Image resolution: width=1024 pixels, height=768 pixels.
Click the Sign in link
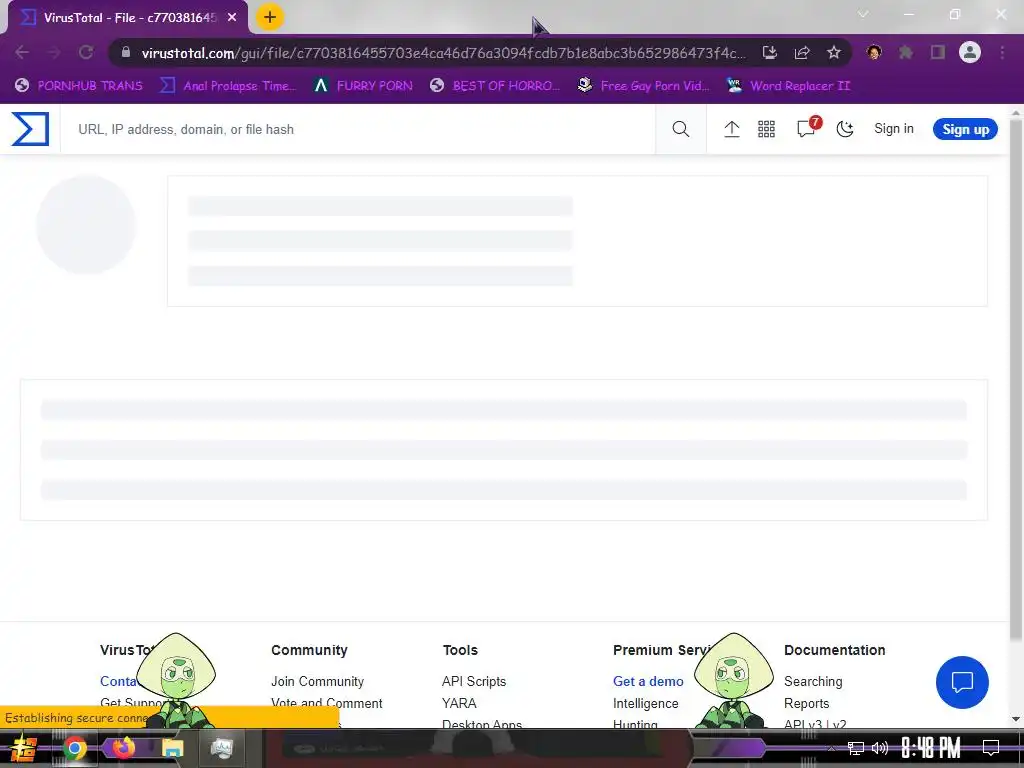[893, 129]
